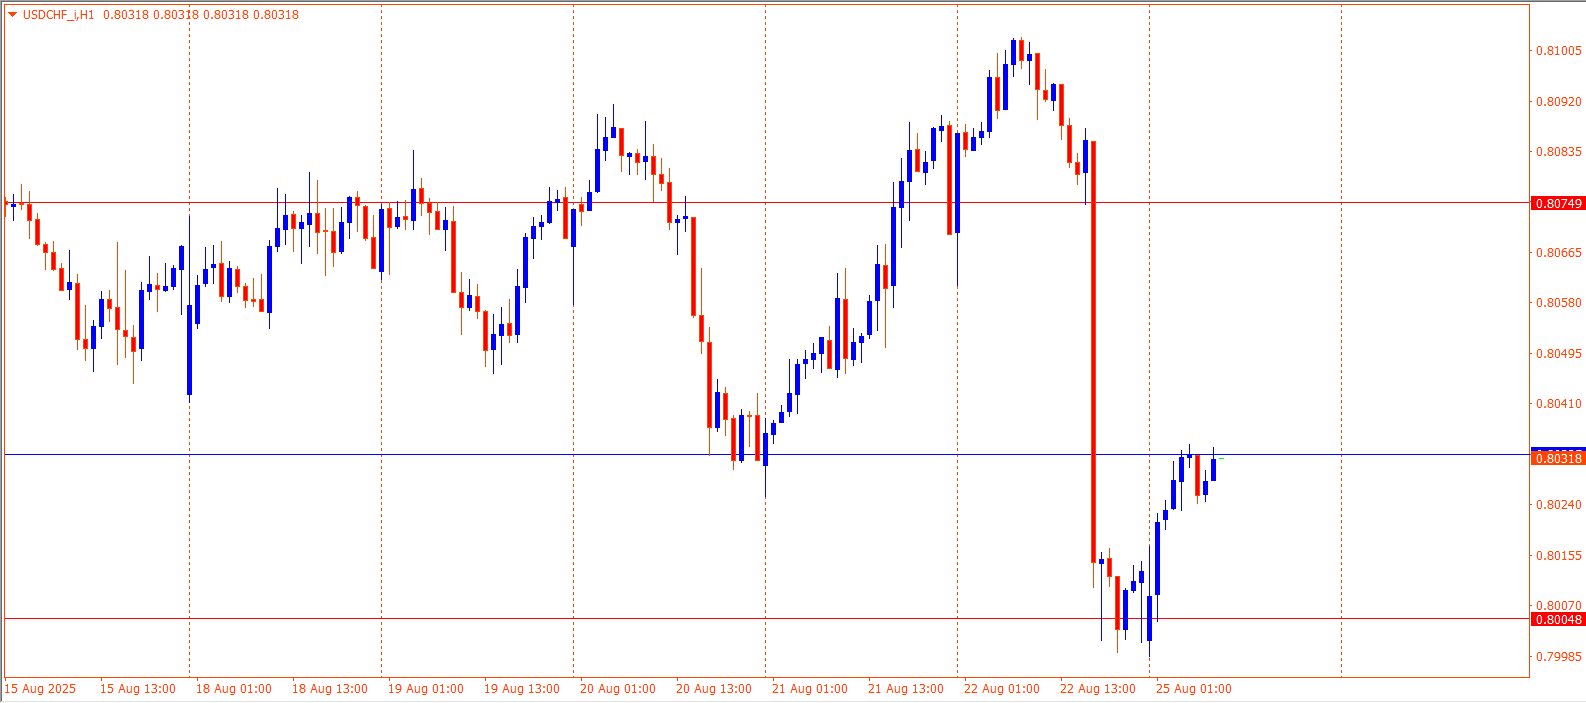
Task: Click price scale label 0.81005
Action: pyautogui.click(x=1559, y=51)
